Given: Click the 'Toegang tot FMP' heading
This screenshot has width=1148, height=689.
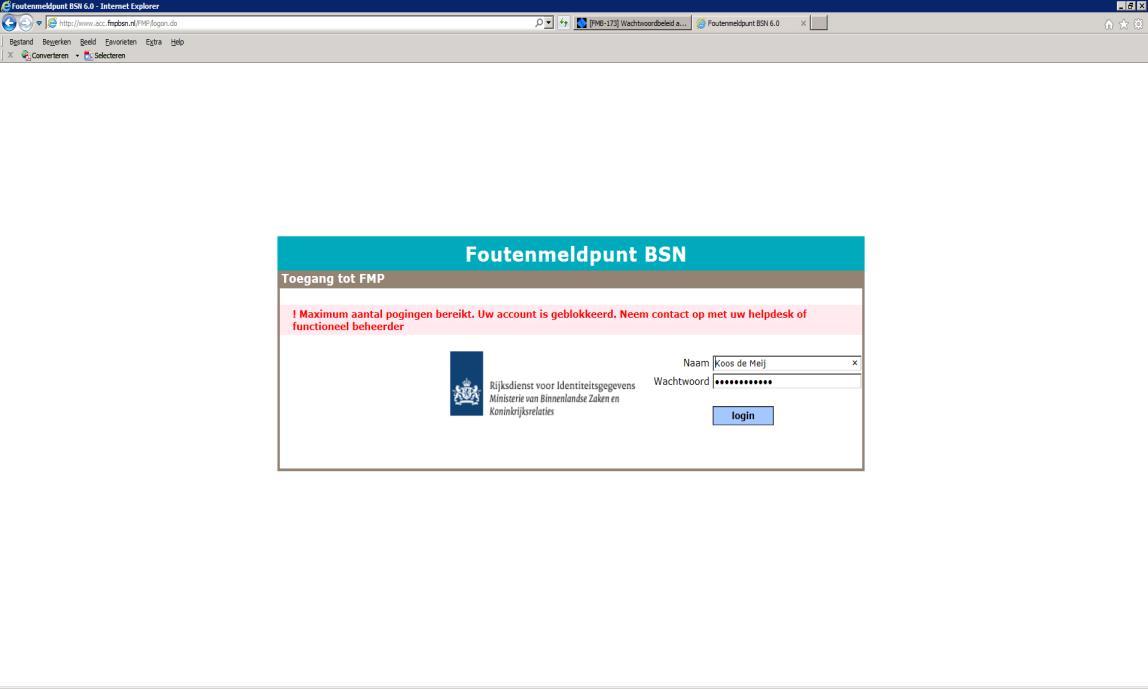Looking at the screenshot, I should (x=333, y=279).
